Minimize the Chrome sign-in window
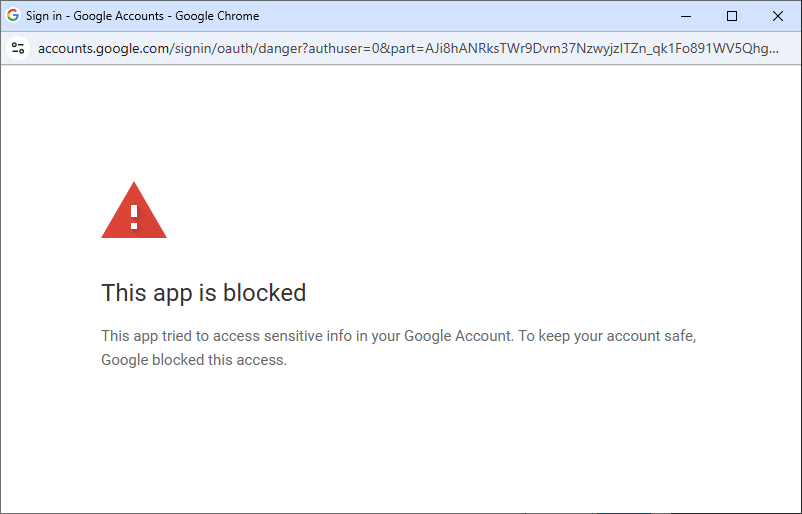 [x=687, y=16]
